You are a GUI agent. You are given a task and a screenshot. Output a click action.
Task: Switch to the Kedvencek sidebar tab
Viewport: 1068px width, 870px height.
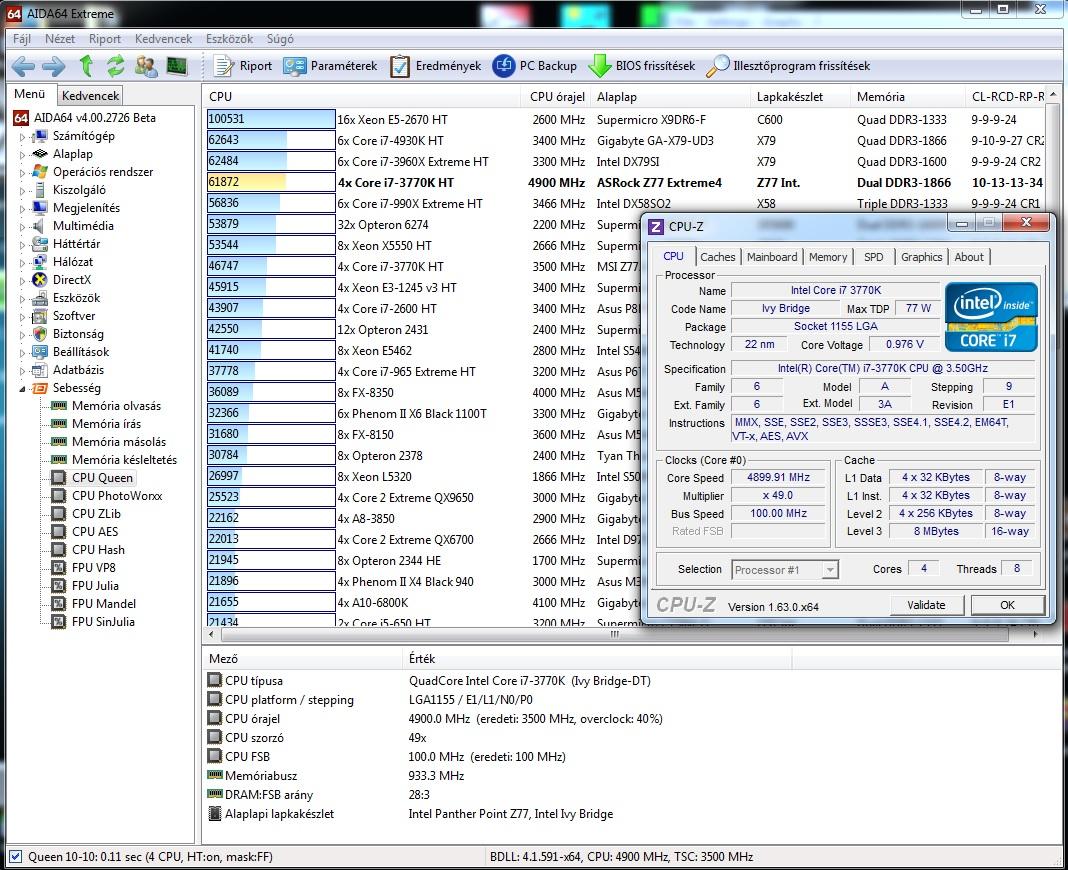click(x=91, y=95)
